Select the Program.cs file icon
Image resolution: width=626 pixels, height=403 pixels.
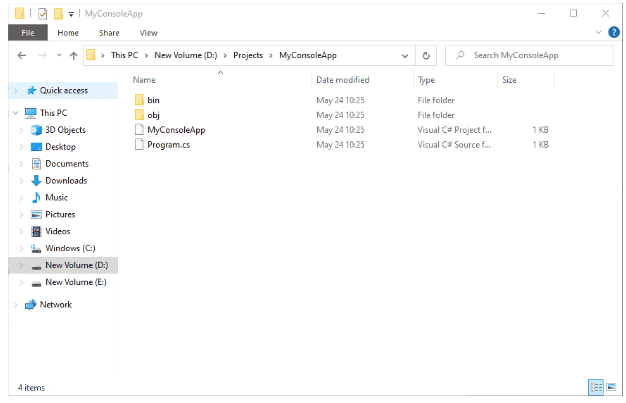[139, 144]
